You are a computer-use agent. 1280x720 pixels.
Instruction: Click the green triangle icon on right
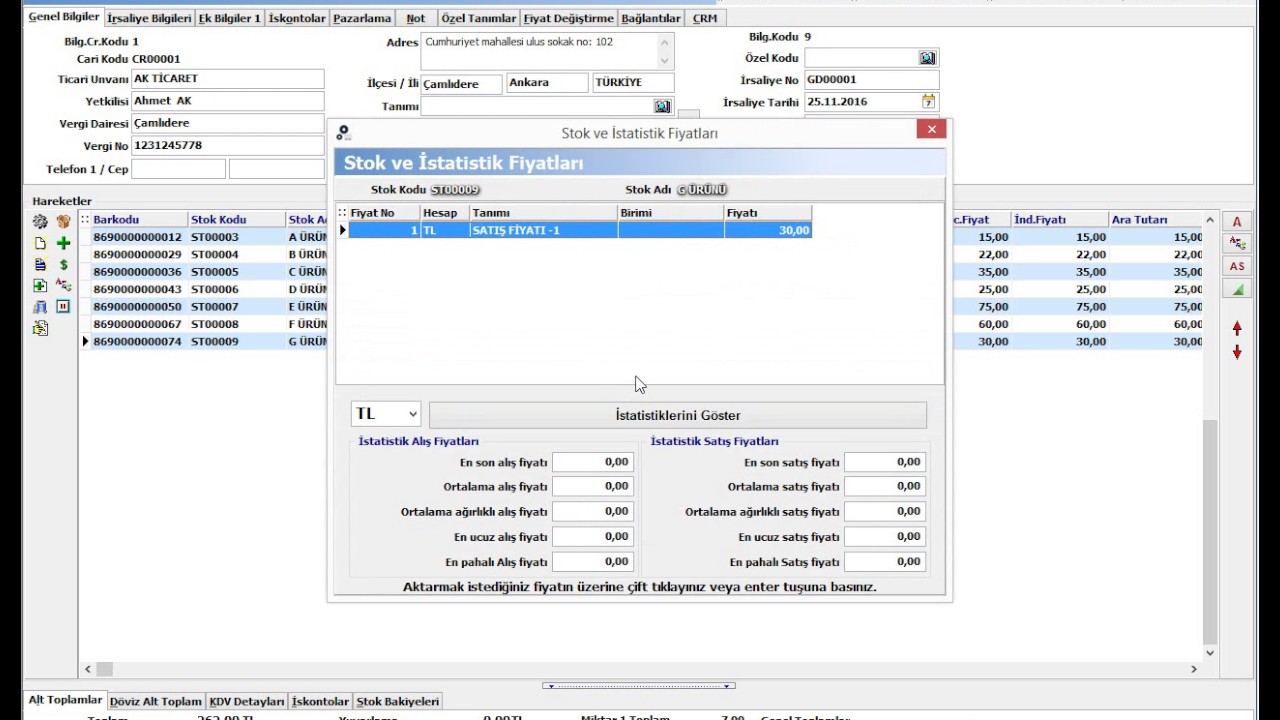point(1237,289)
